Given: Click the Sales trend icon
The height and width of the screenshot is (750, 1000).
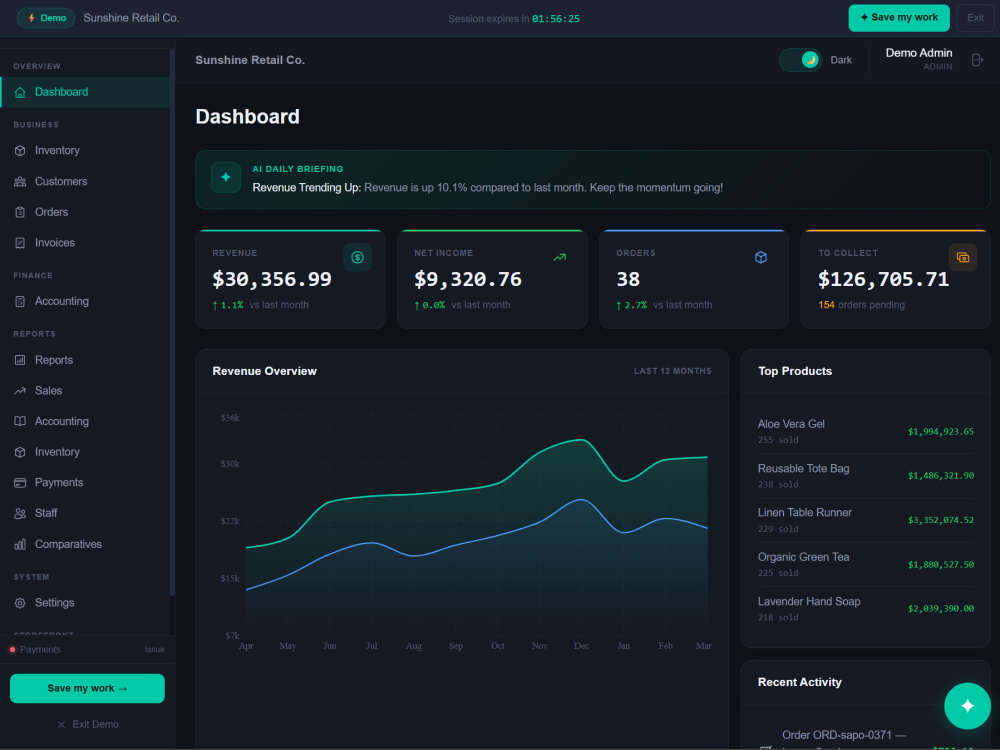Looking at the screenshot, I should (20, 390).
